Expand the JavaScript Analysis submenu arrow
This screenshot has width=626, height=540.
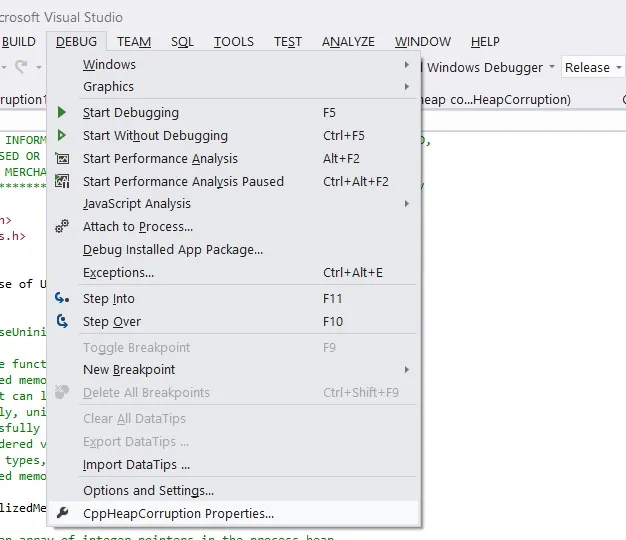tap(406, 204)
